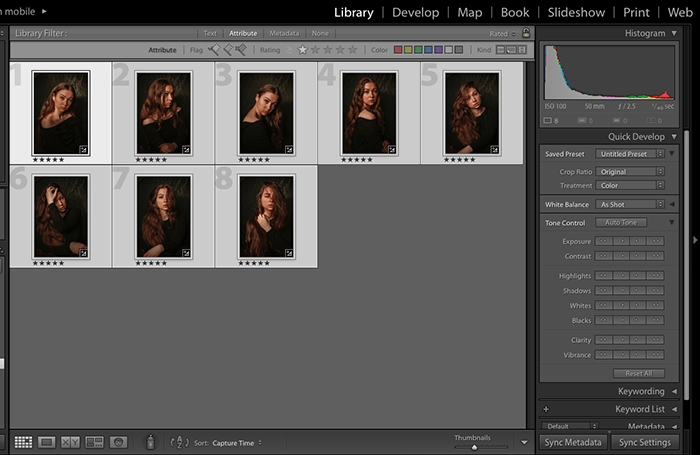Add a keyword with the plus icon
The width and height of the screenshot is (700, 455).
(546, 409)
